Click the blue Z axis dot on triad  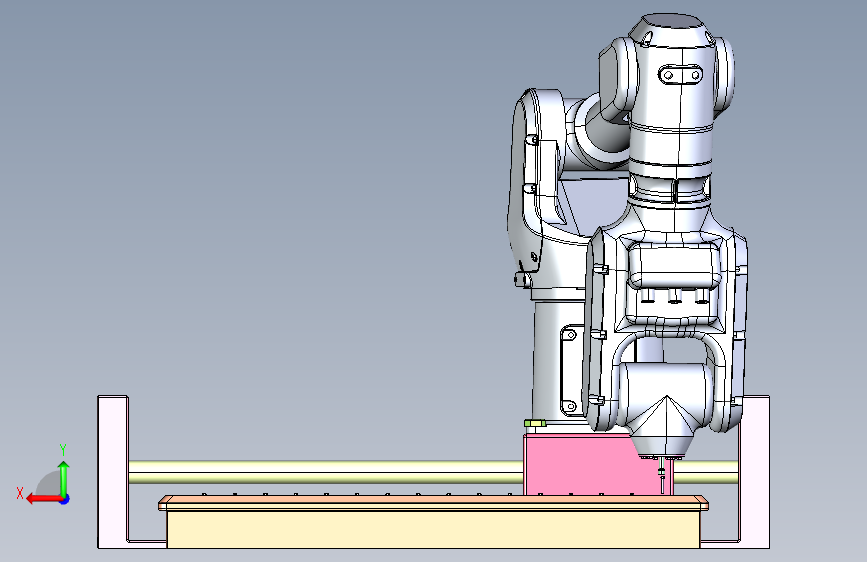point(65,499)
